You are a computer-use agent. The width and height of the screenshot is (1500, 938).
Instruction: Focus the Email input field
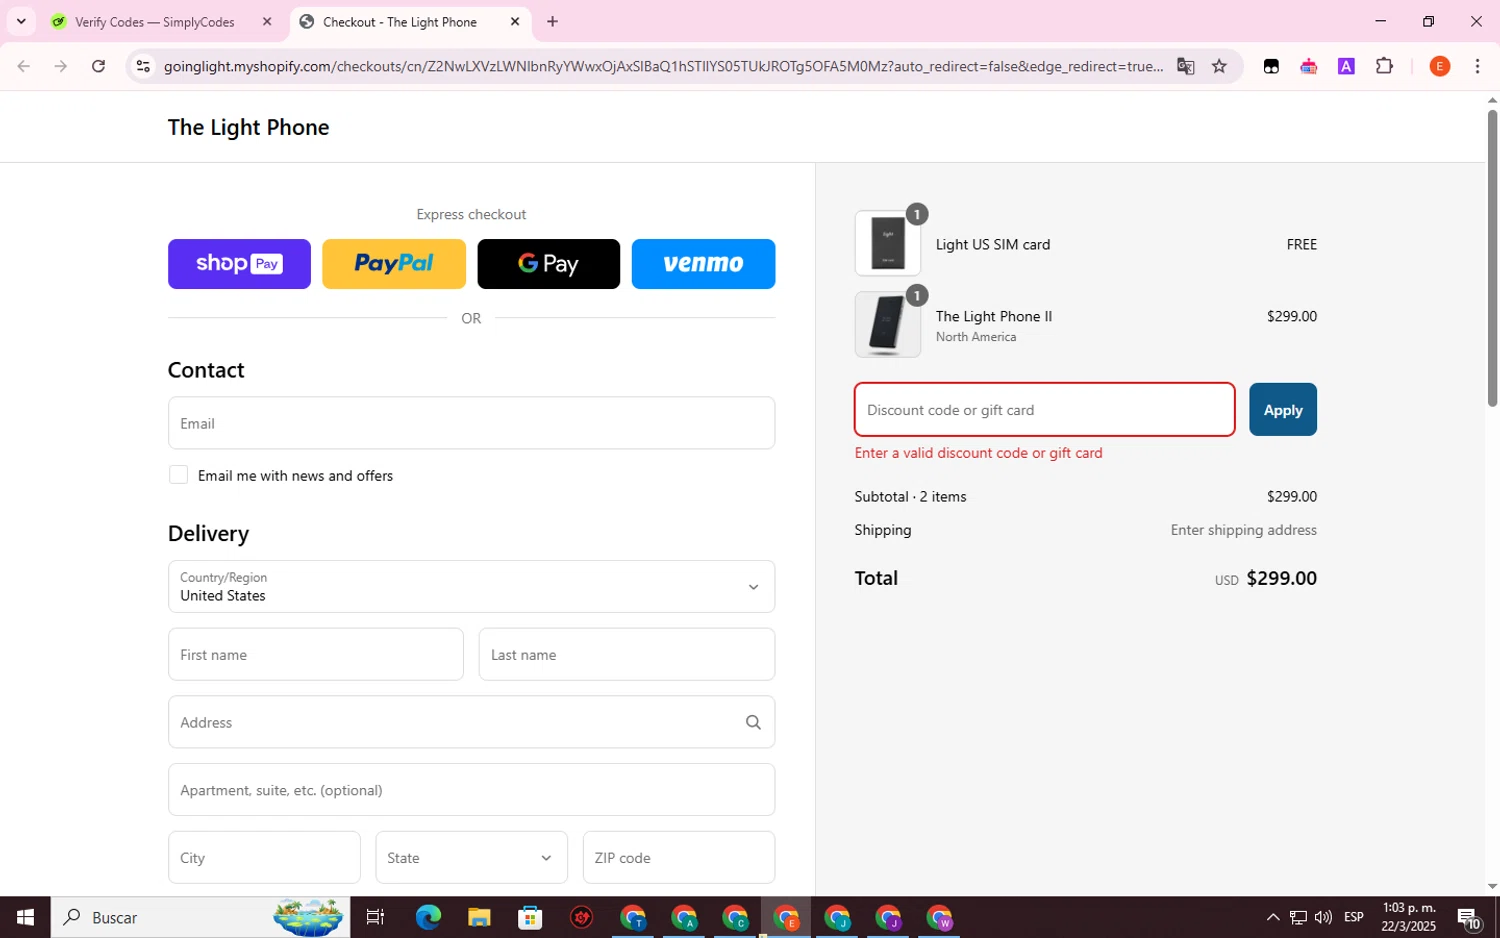(x=471, y=423)
